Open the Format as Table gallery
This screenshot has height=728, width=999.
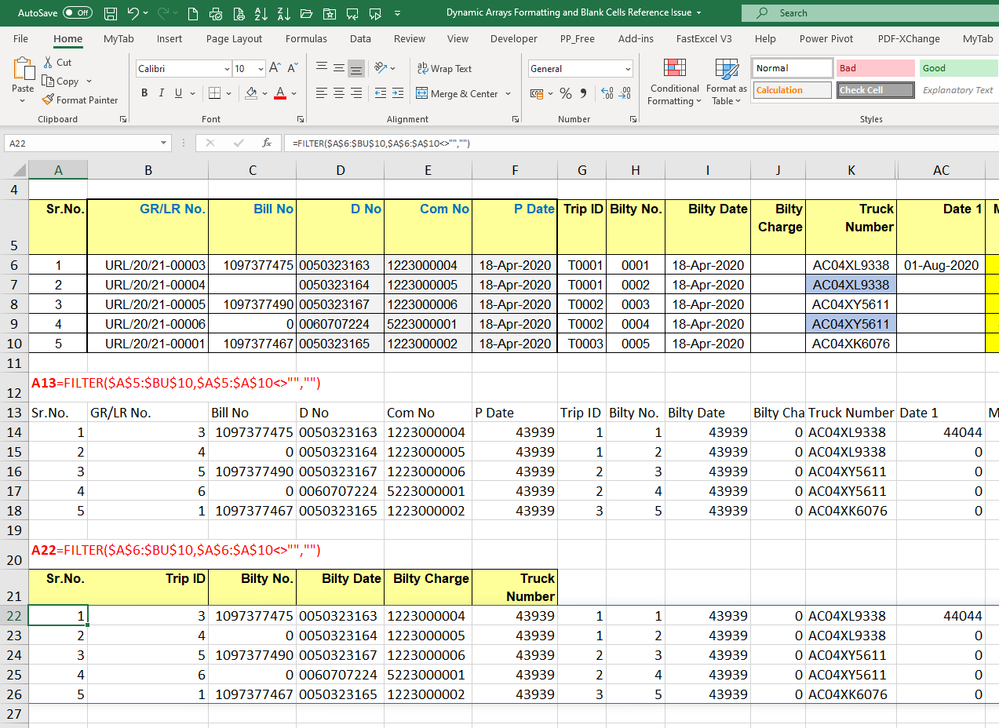click(x=726, y=82)
